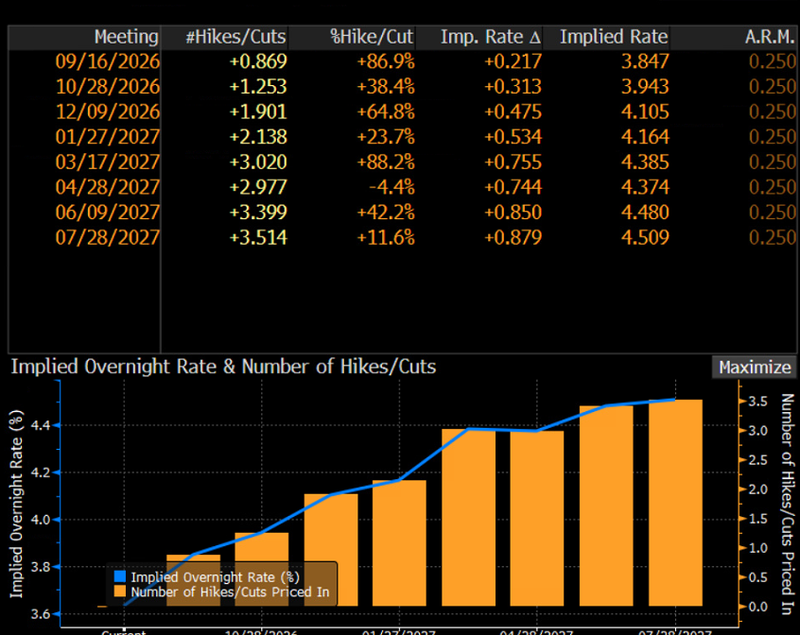Click the 4.509 implied rate value
Image resolution: width=800 pixels, height=635 pixels.
(x=645, y=238)
